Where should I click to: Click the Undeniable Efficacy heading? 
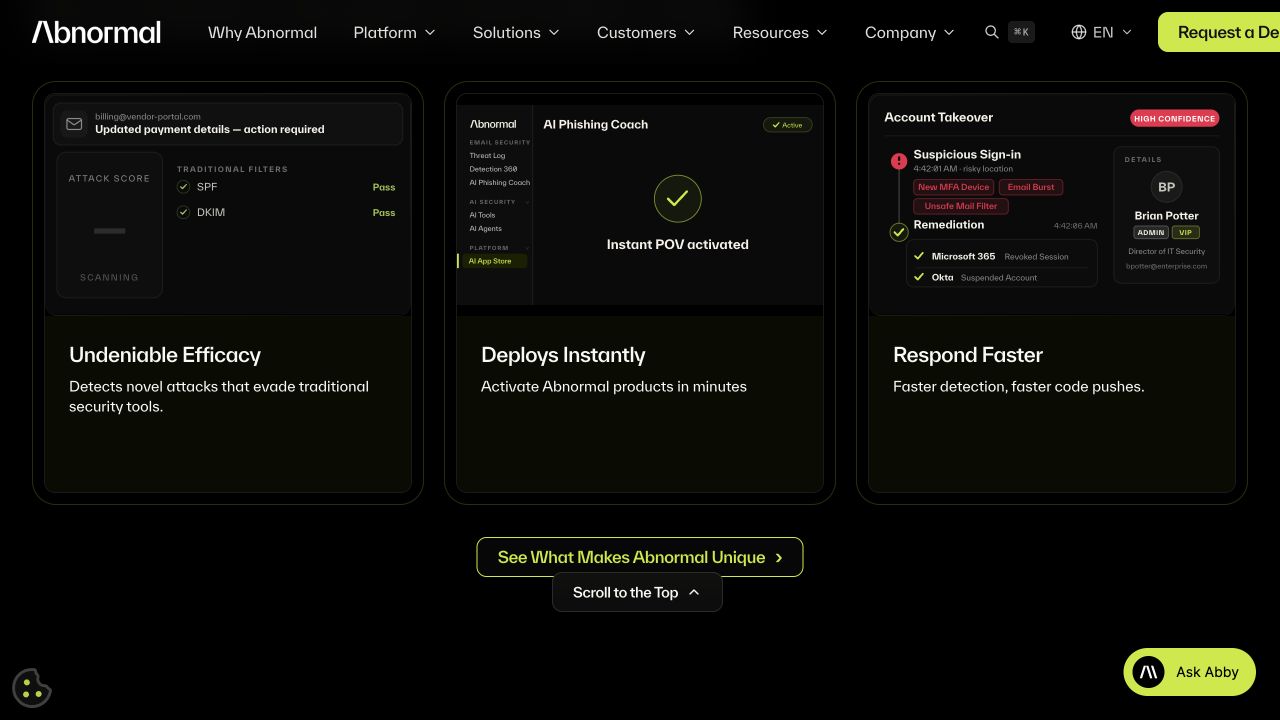tap(165, 355)
